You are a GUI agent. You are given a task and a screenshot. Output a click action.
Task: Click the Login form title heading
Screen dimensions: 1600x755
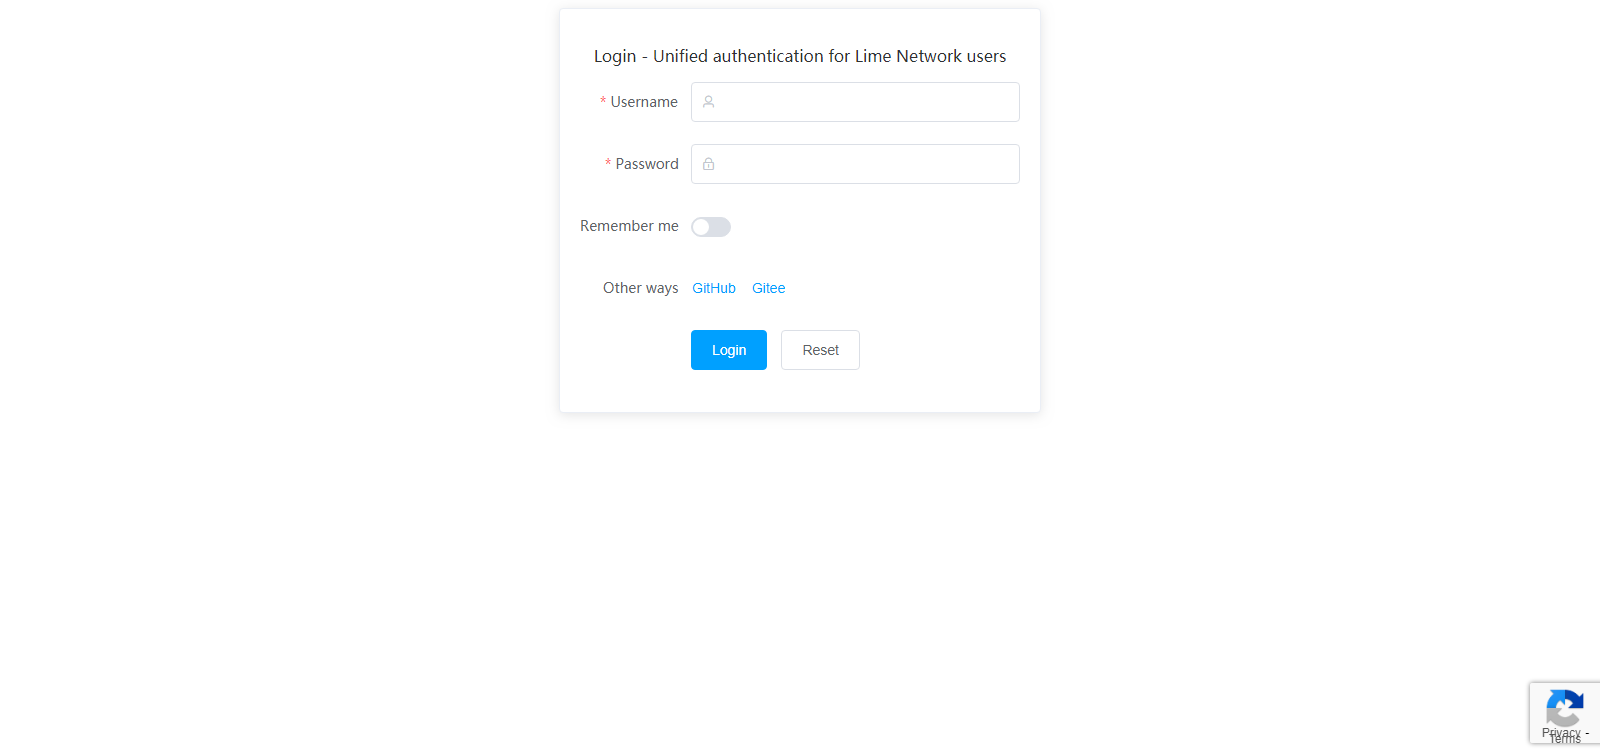[x=800, y=56]
